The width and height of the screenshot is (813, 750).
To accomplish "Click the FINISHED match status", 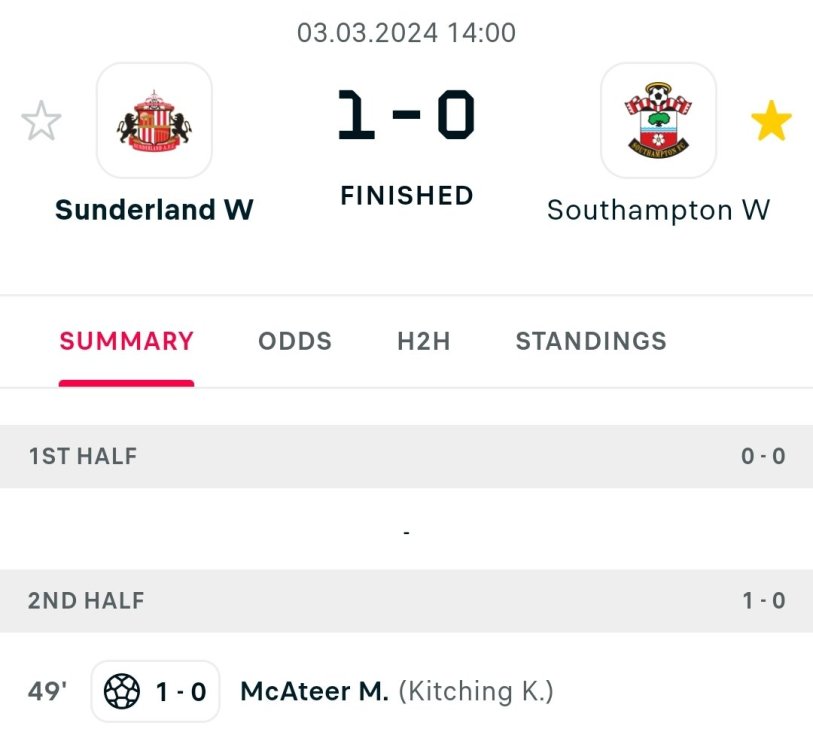I will click(x=406, y=196).
